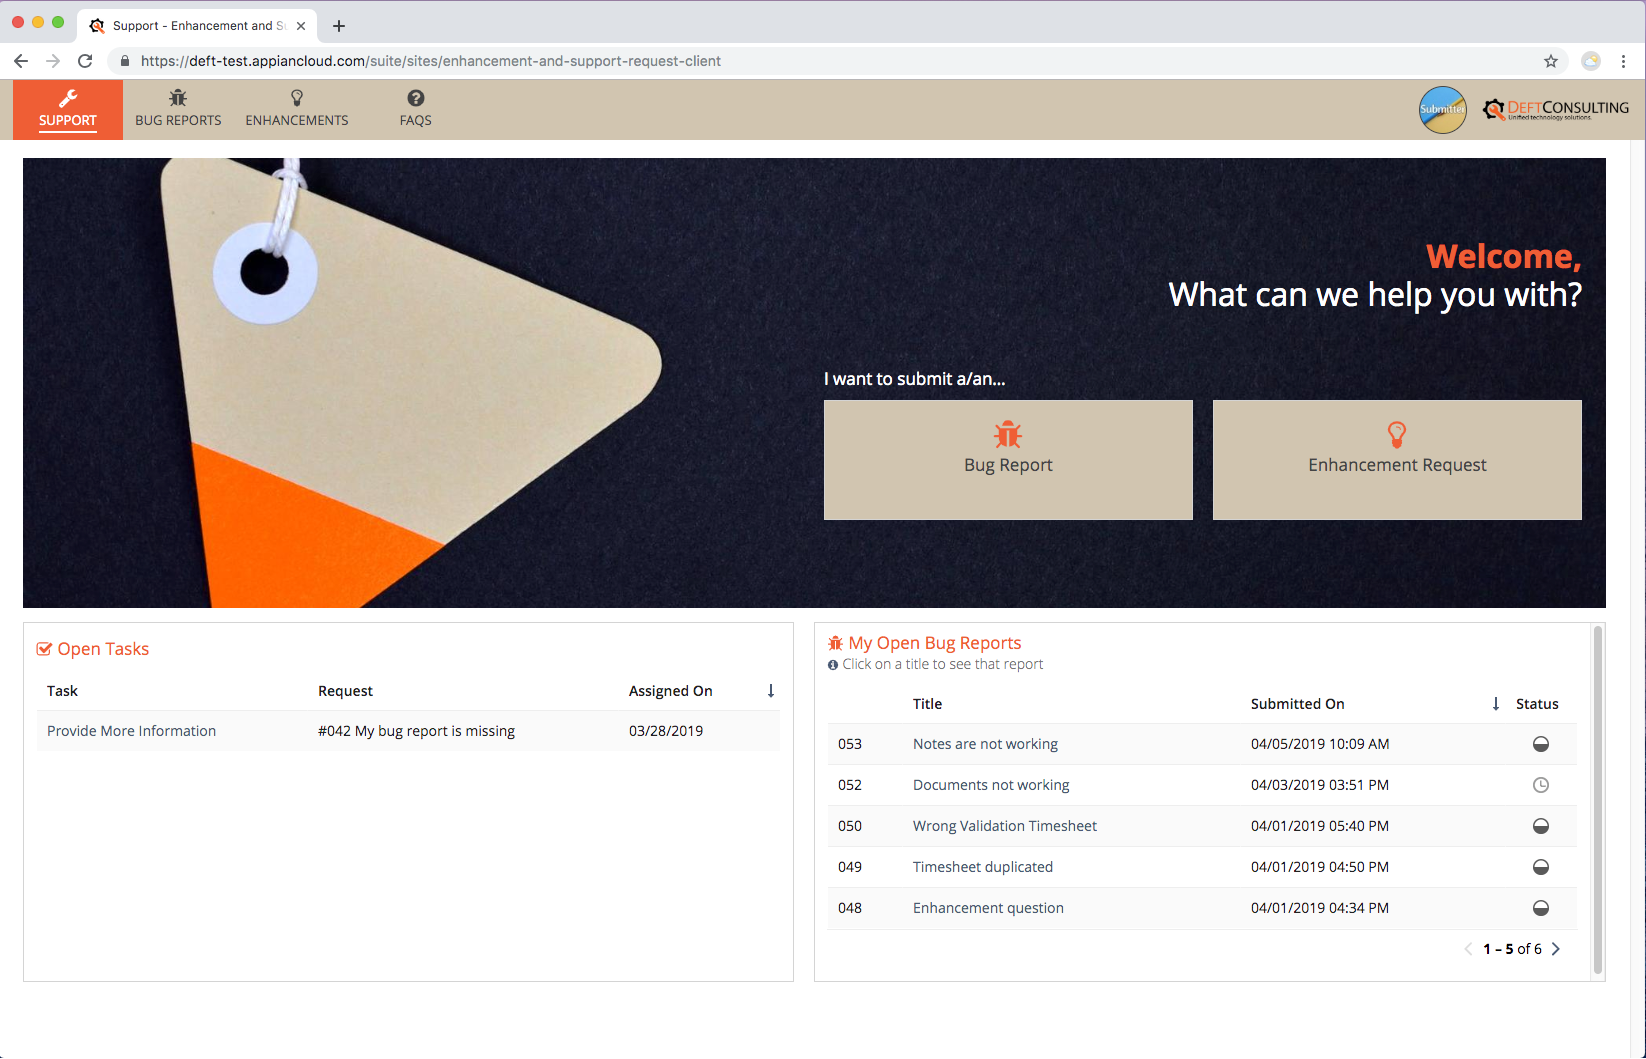The height and width of the screenshot is (1059, 1646).
Task: Open 'Wrong Validation Timesheet' report
Action: [1005, 826]
